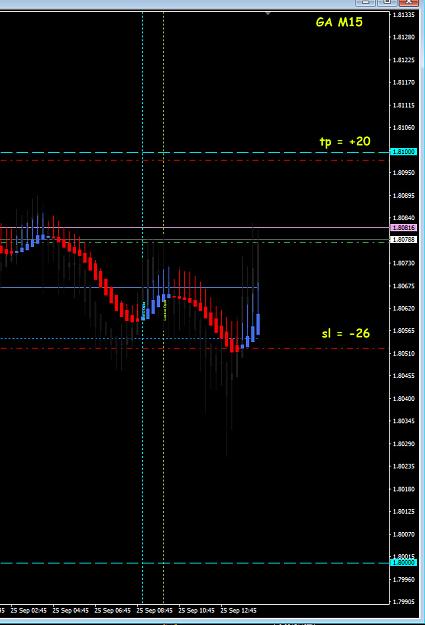Click the 1.80400 price scale value
The height and width of the screenshot is (625, 425).
[x=404, y=399]
